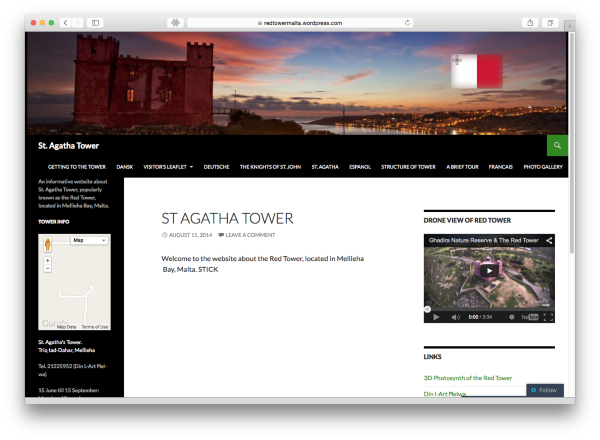Go to The Knights of St. John page
Viewport: 600px width, 440px height.
[270, 167]
